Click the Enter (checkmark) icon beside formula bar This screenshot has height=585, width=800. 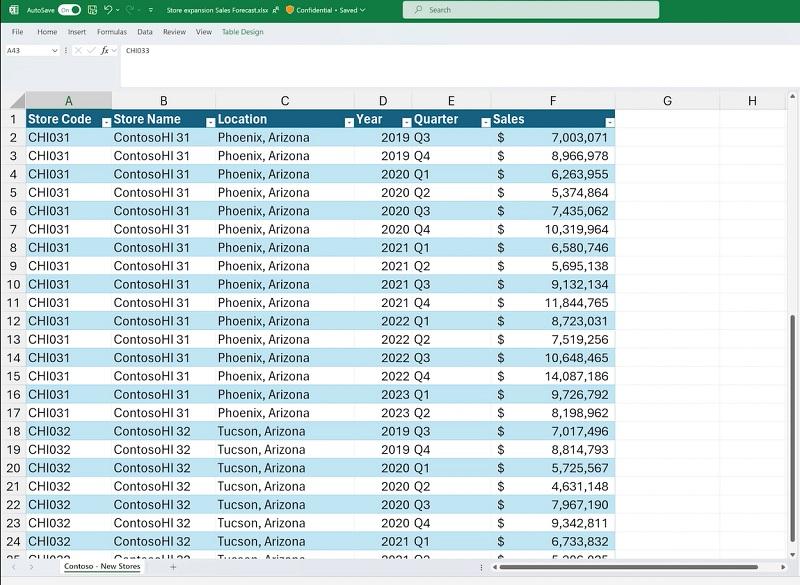(x=91, y=50)
